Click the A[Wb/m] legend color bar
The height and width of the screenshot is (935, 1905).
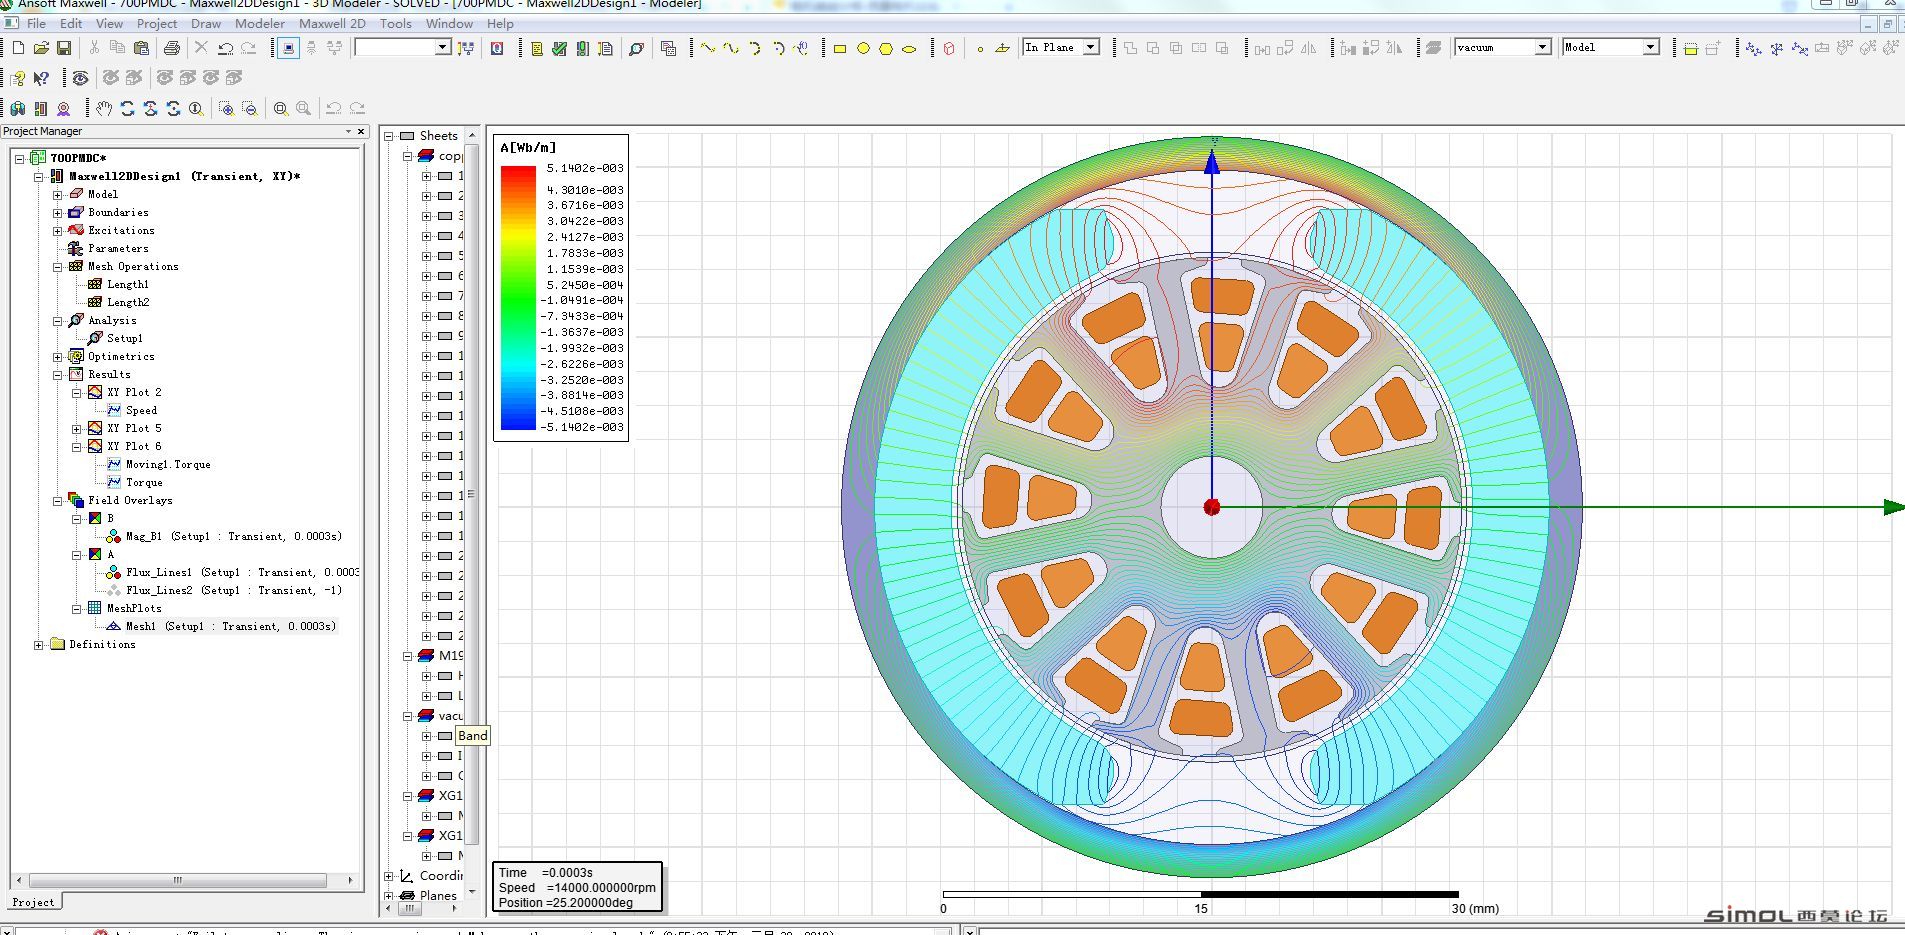point(518,298)
